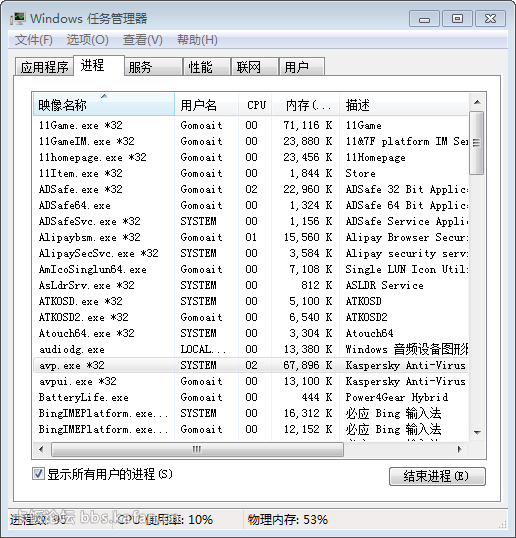Open the 查看(V) menu
The height and width of the screenshot is (538, 516).
(142, 40)
